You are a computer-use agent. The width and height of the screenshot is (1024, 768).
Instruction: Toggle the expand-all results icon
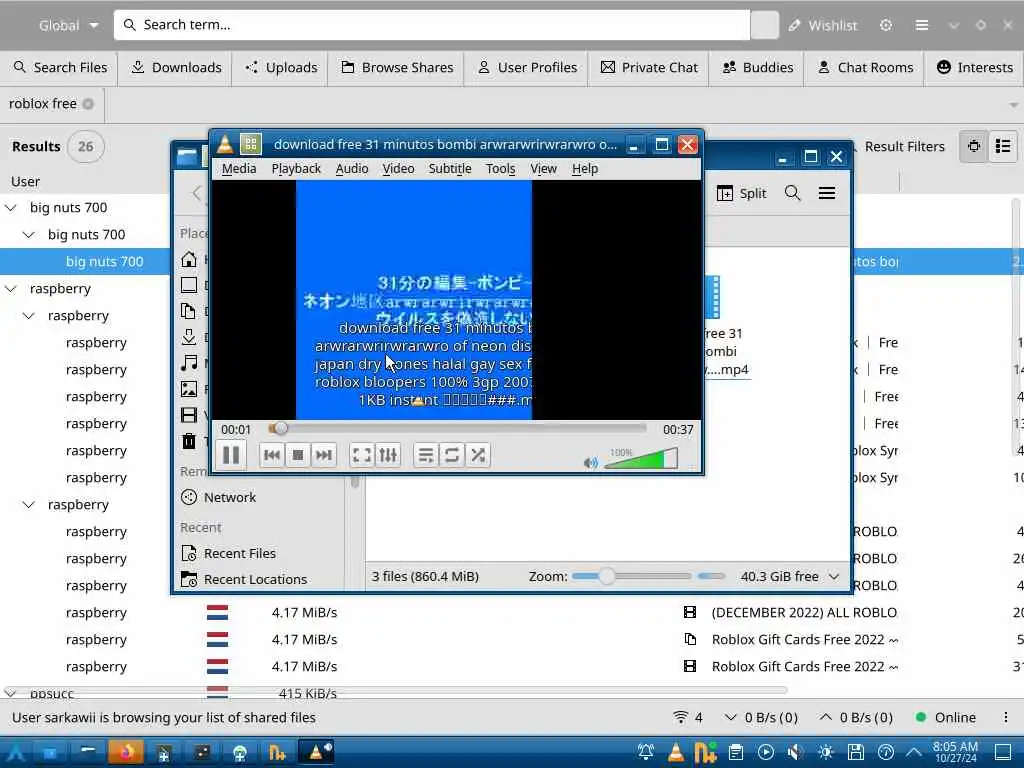974,146
